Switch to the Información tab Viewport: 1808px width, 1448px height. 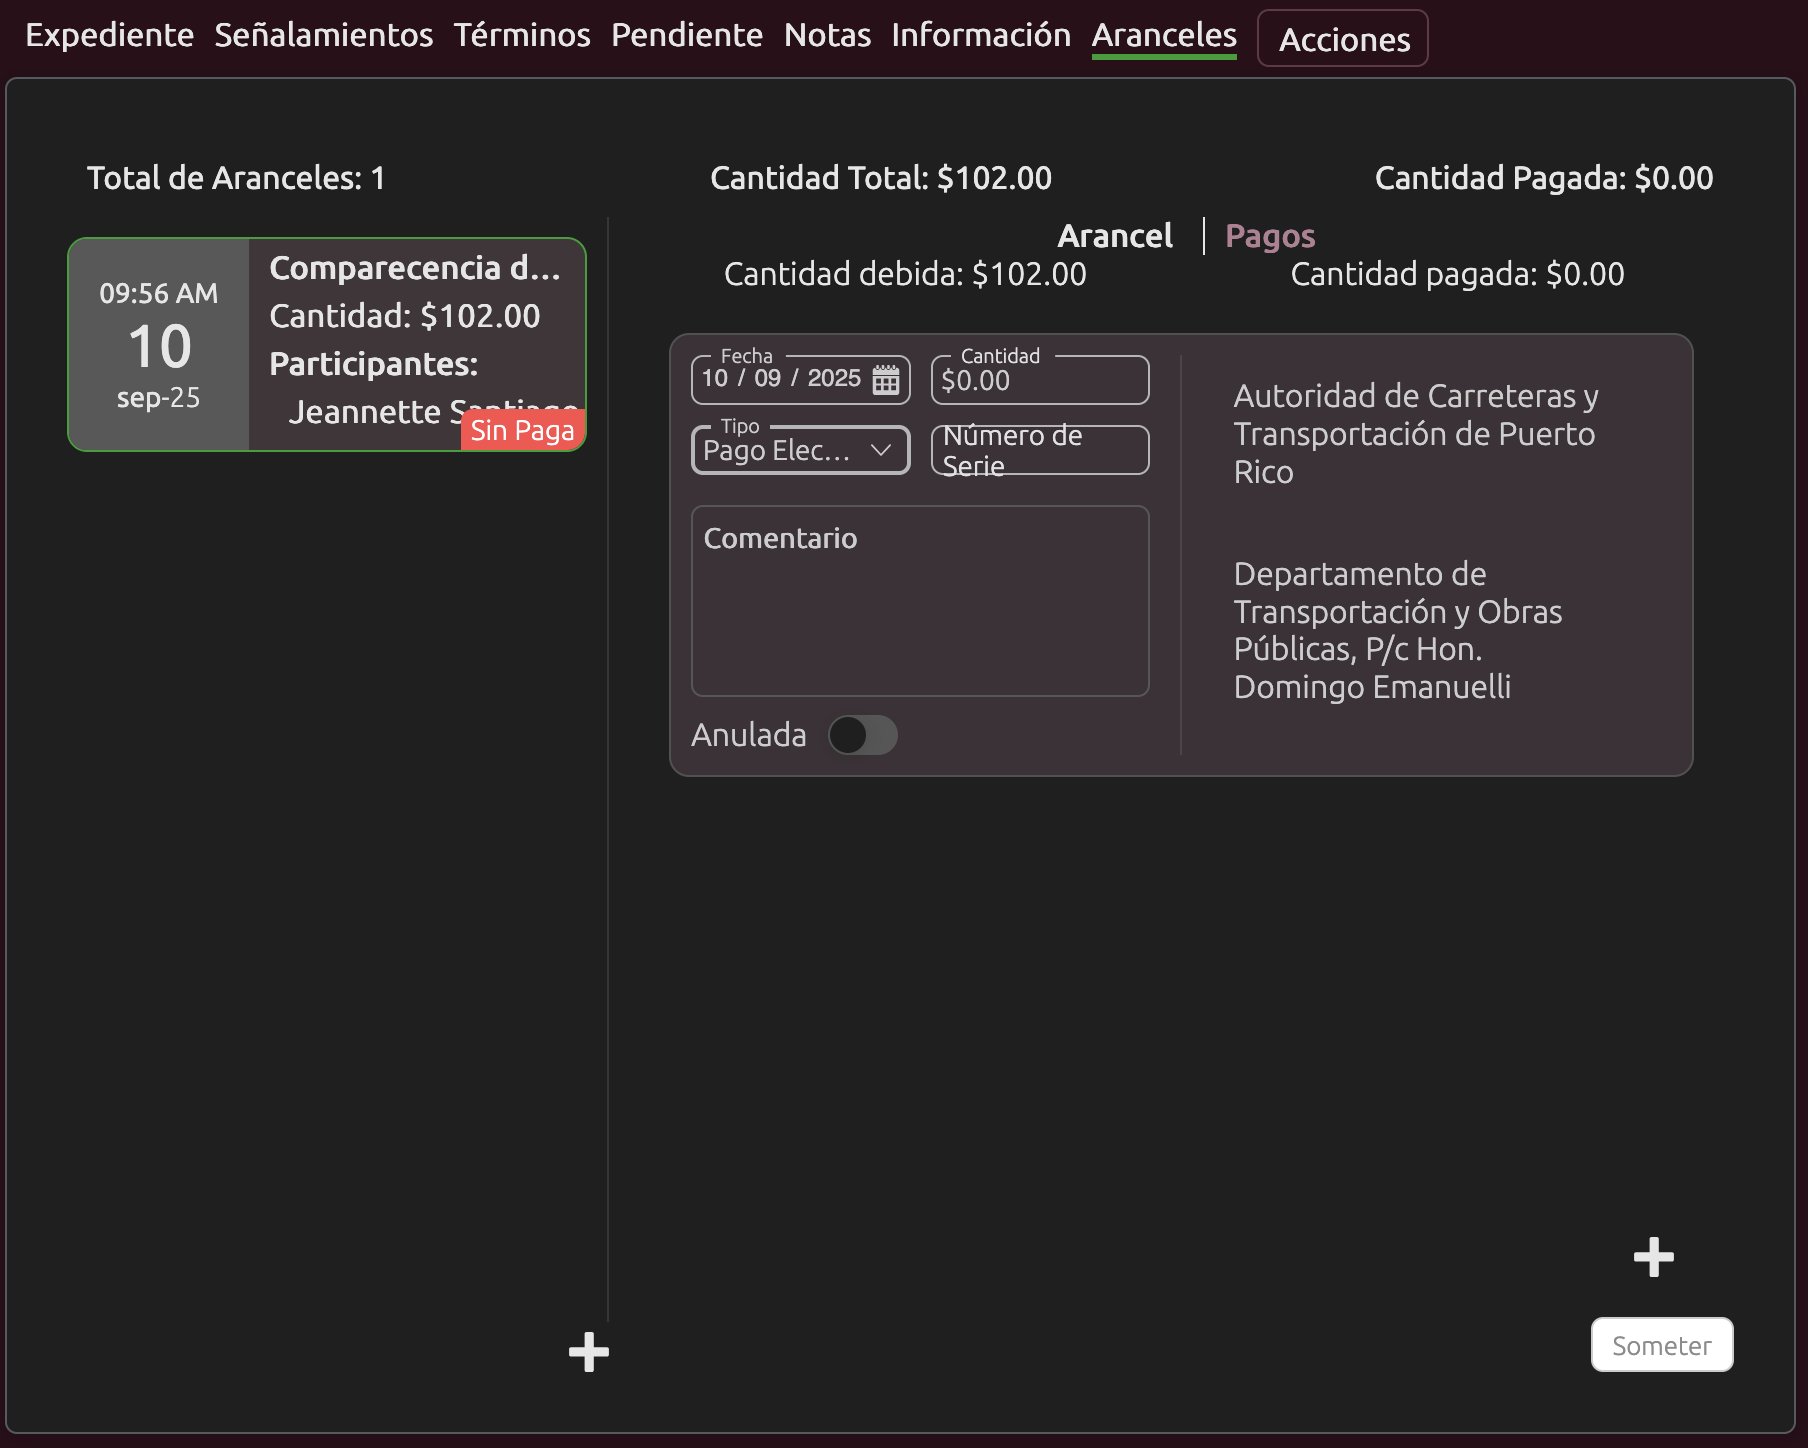tap(980, 35)
